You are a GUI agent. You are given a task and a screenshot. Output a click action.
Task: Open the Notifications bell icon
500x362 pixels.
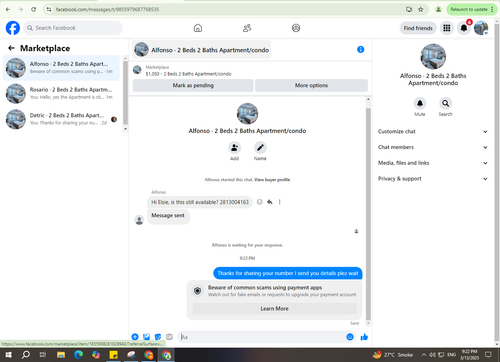(464, 28)
